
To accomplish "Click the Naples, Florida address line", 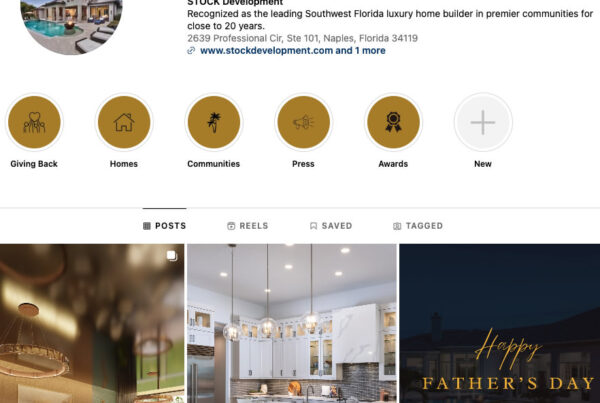I will 302,38.
